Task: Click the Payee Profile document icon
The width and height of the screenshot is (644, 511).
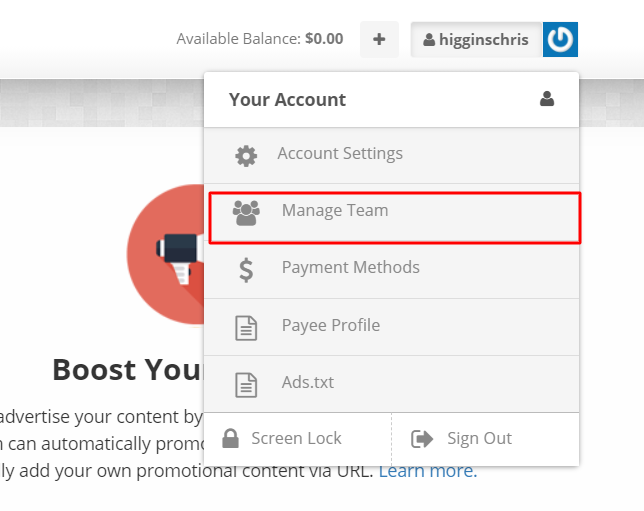Action: pyautogui.click(x=246, y=328)
